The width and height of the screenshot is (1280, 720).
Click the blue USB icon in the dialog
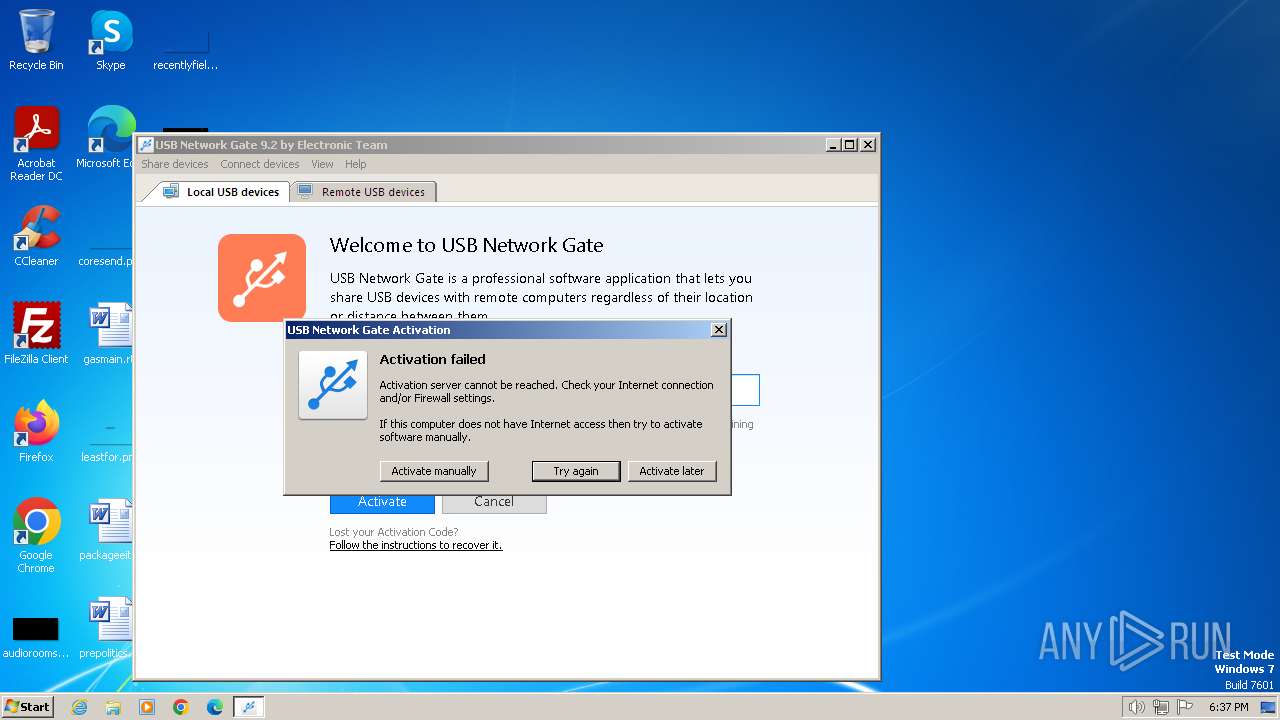333,385
